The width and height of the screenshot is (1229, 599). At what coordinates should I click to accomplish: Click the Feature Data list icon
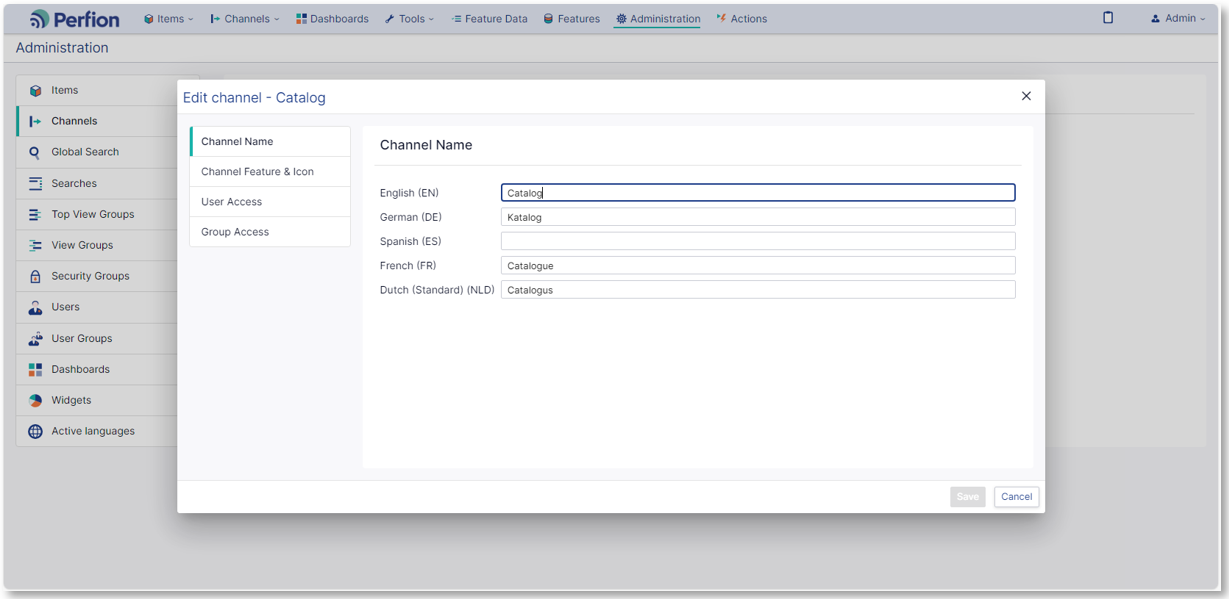456,19
